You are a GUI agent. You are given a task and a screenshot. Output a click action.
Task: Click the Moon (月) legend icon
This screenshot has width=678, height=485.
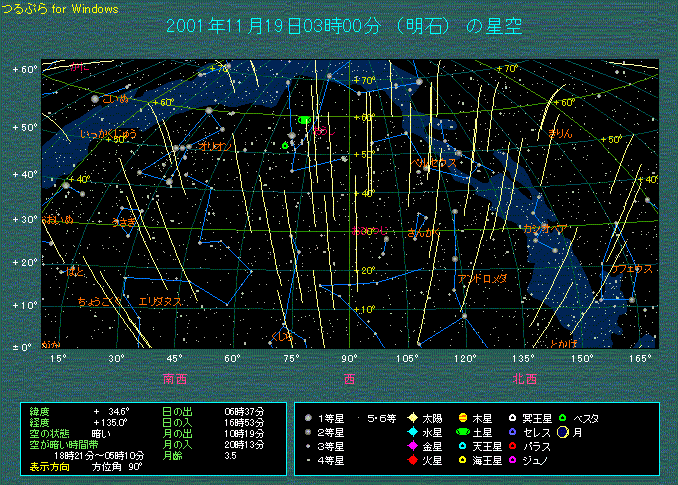[563, 432]
